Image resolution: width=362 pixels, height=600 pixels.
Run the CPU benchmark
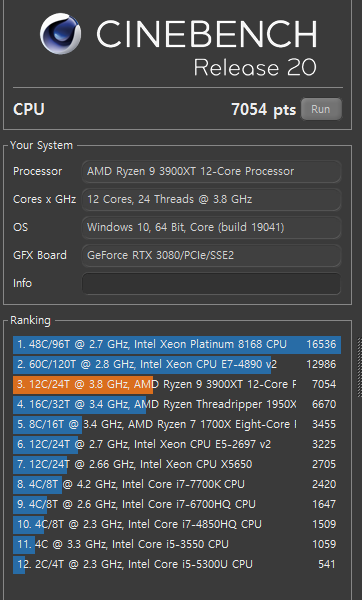(321, 109)
